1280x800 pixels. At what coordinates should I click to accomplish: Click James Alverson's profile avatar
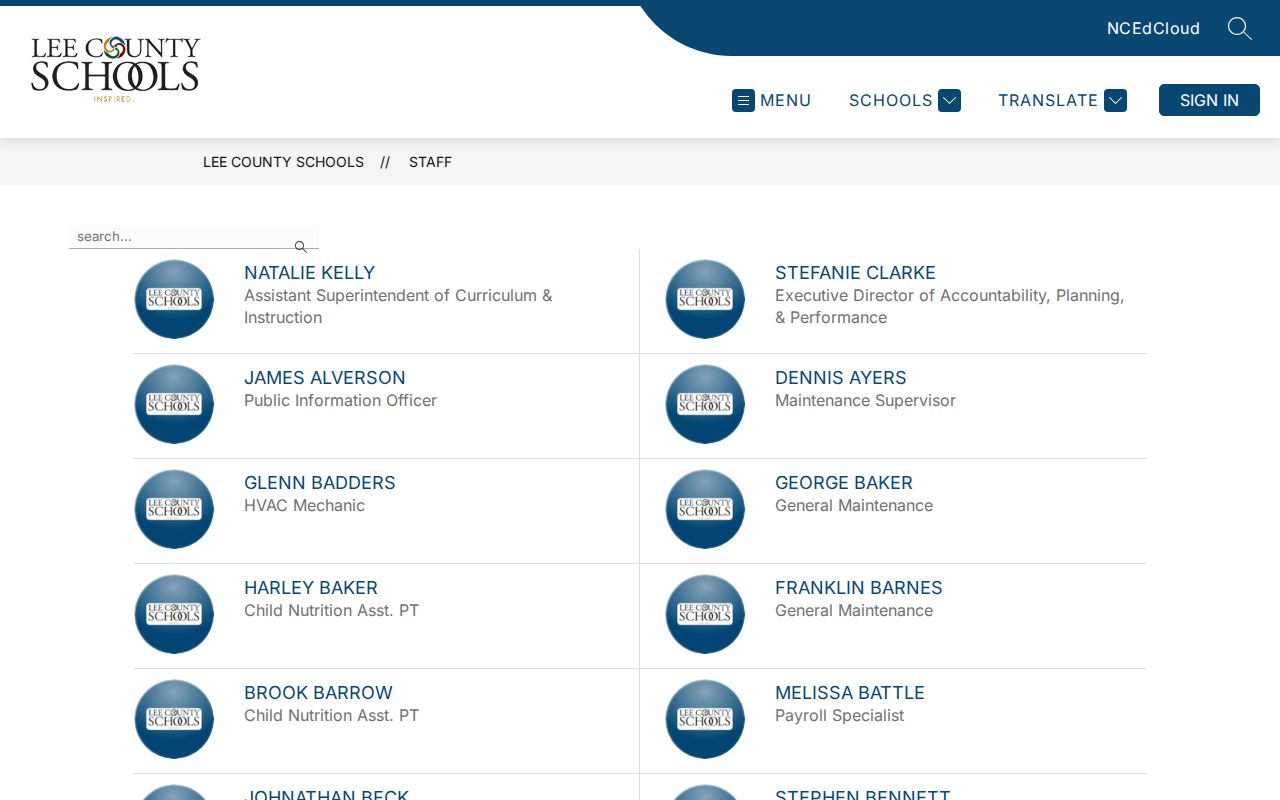(174, 404)
